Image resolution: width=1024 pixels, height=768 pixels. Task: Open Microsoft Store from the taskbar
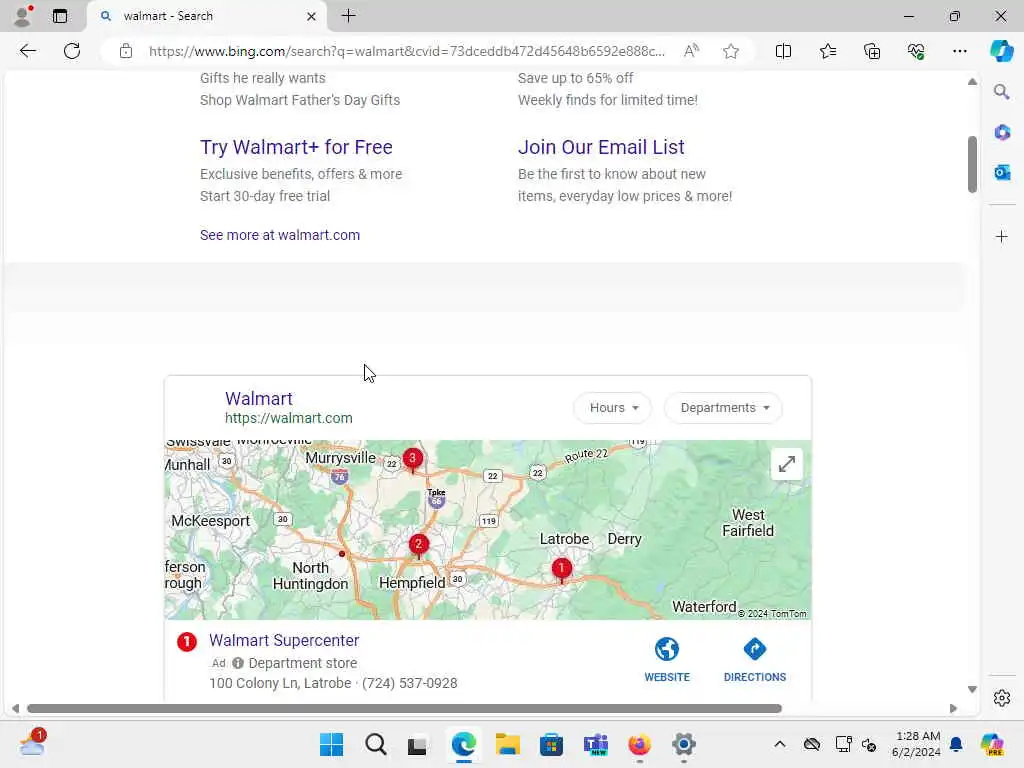[551, 744]
